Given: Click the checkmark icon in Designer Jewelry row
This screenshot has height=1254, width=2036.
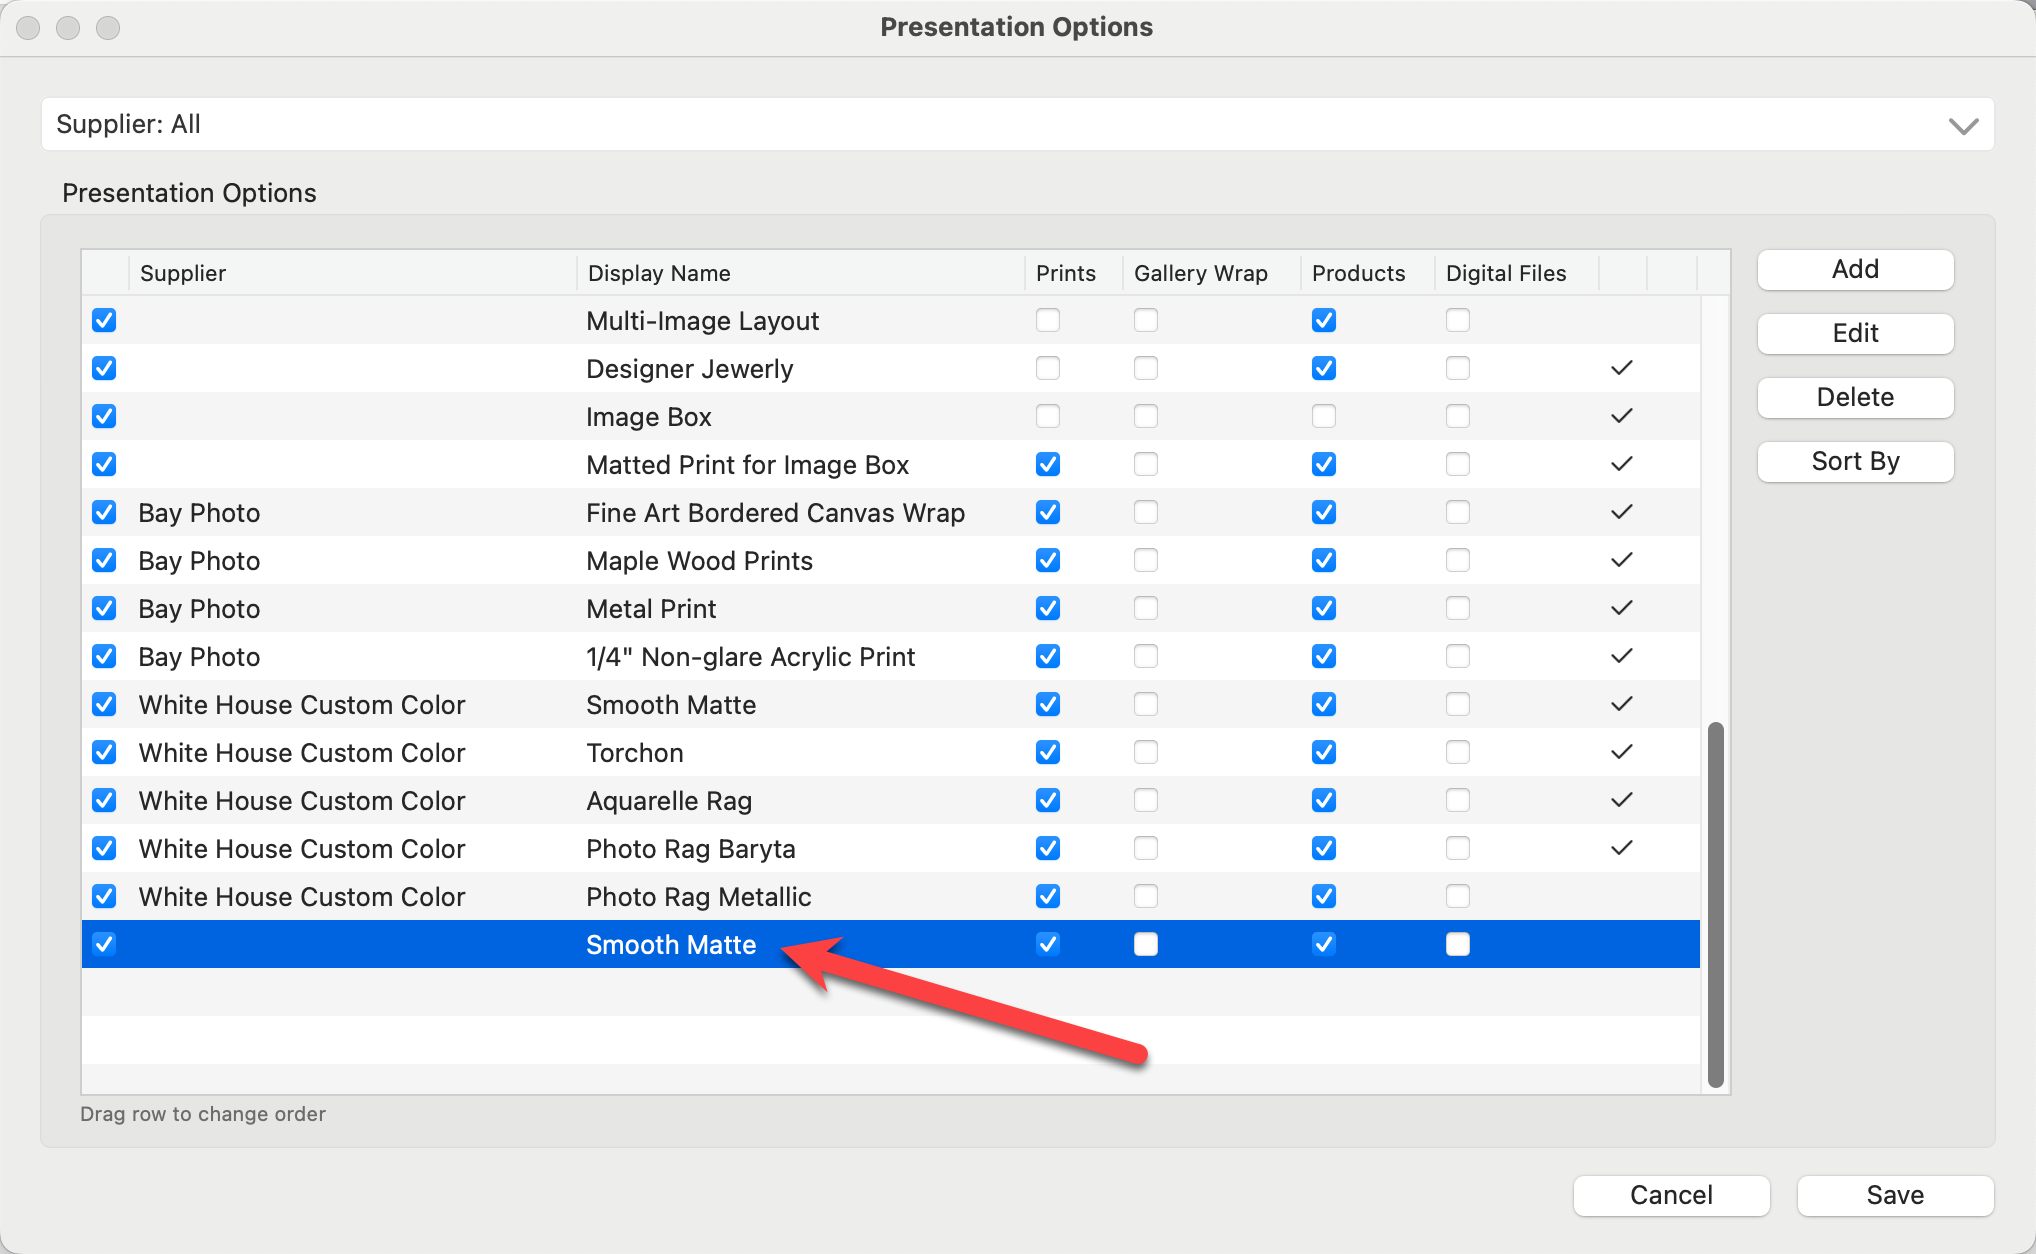Looking at the screenshot, I should pyautogui.click(x=1621, y=368).
